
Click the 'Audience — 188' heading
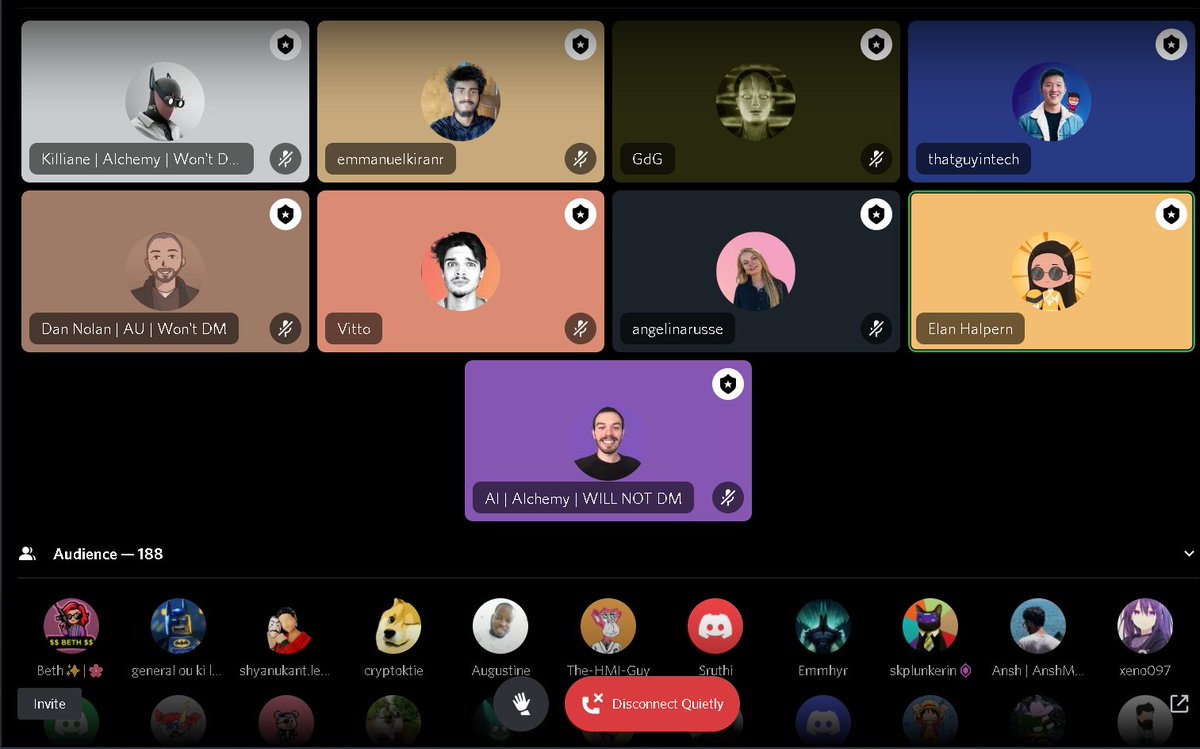[108, 554]
